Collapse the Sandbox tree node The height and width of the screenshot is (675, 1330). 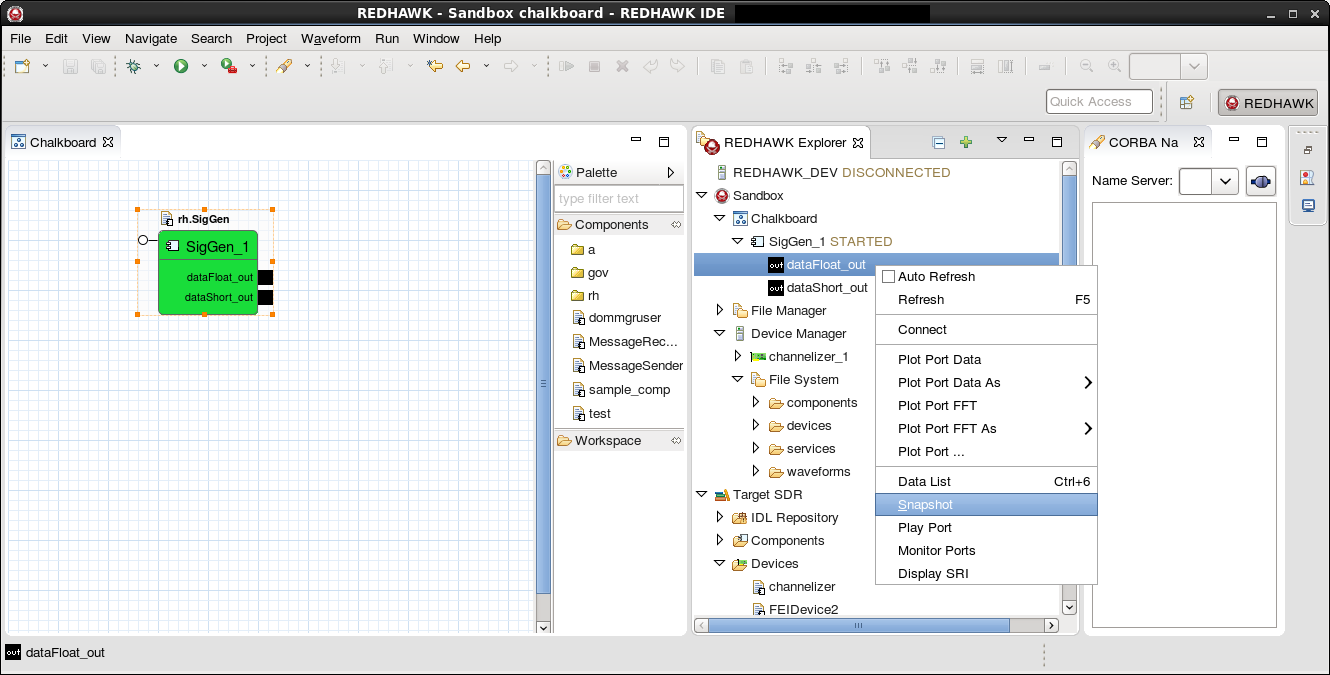[x=701, y=196]
